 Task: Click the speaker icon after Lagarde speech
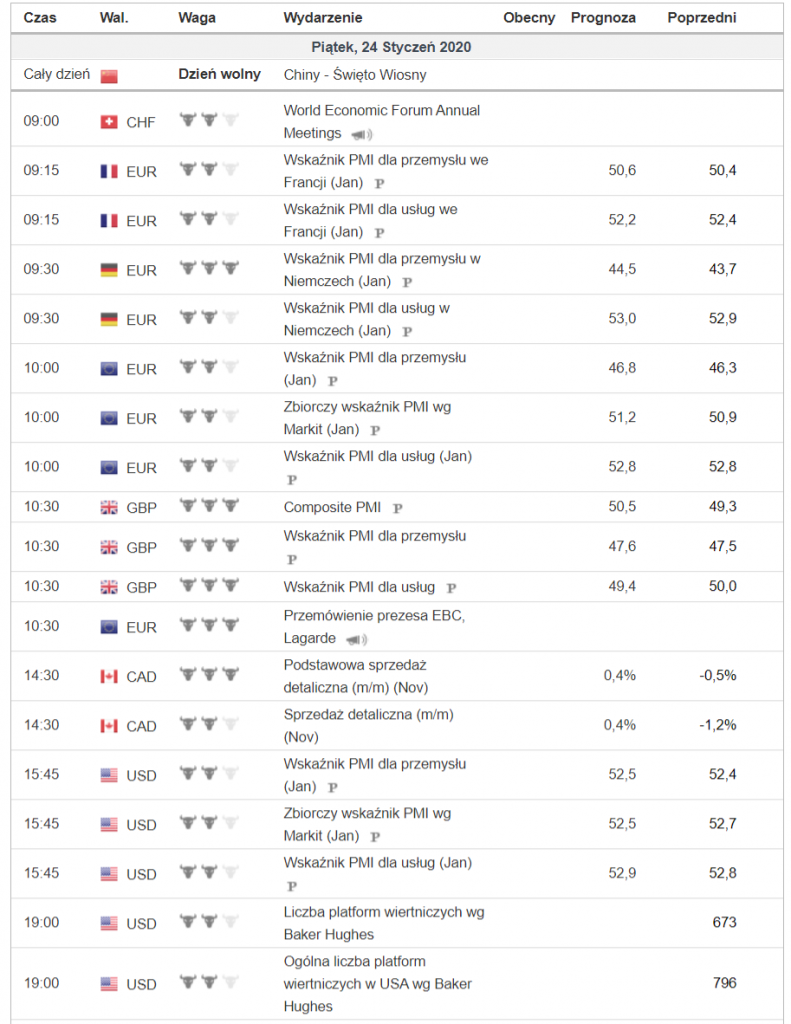[356, 639]
